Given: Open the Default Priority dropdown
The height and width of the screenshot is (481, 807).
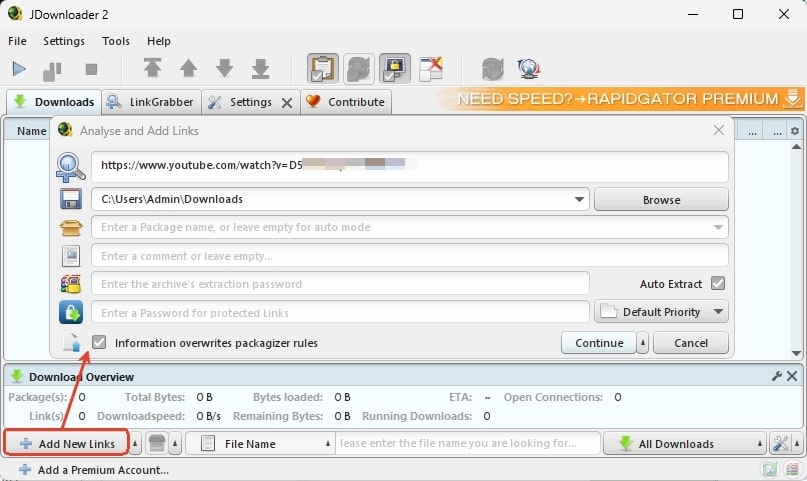Looking at the screenshot, I should pos(661,312).
